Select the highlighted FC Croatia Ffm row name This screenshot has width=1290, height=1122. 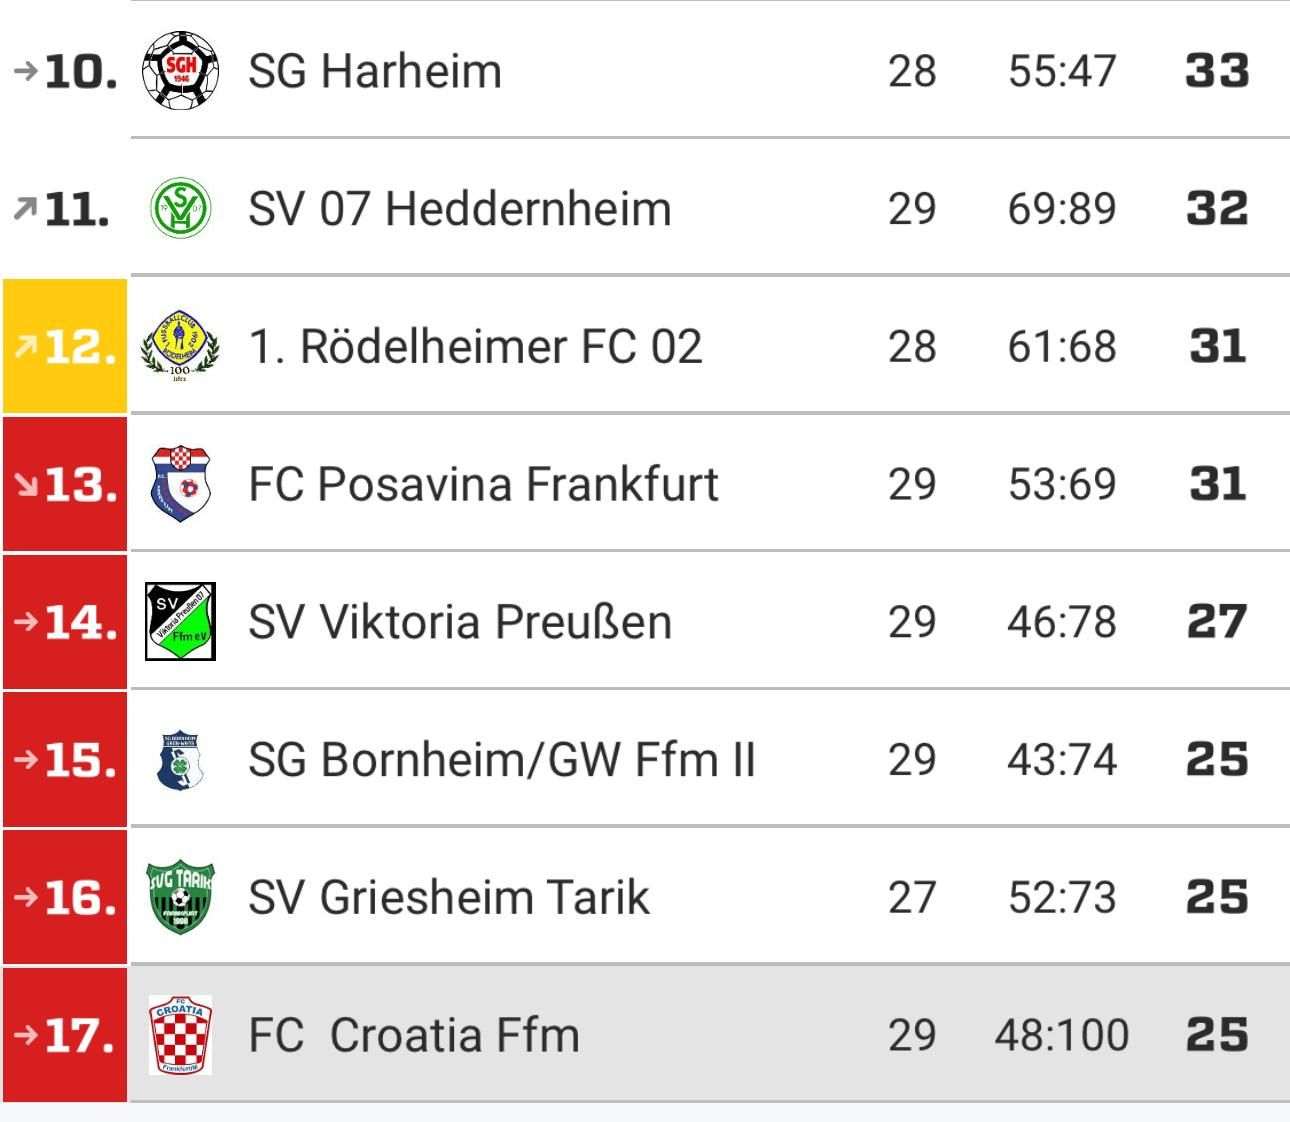[x=414, y=1035]
